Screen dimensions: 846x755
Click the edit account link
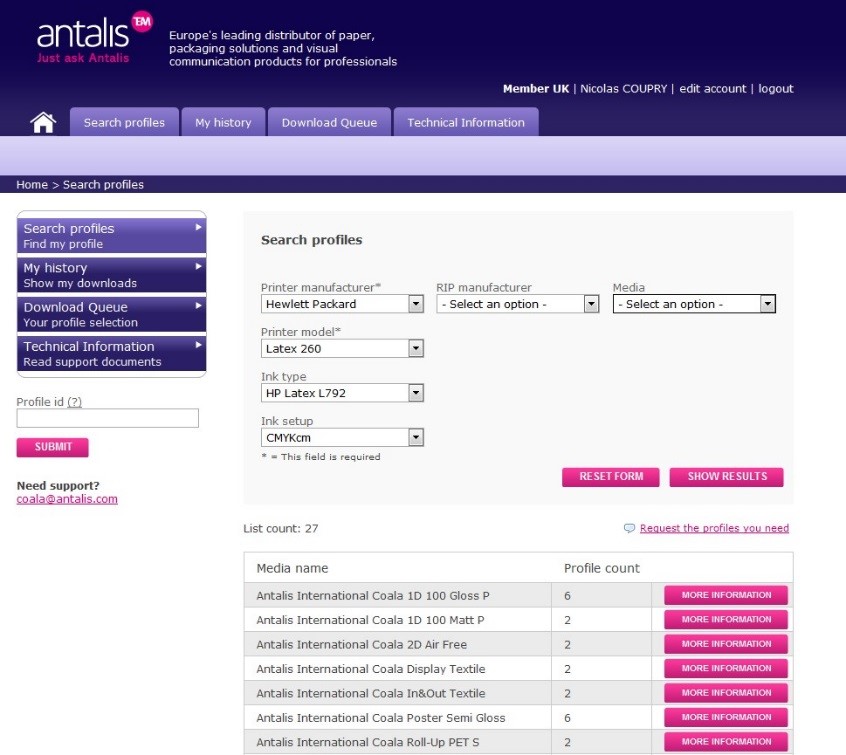713,89
